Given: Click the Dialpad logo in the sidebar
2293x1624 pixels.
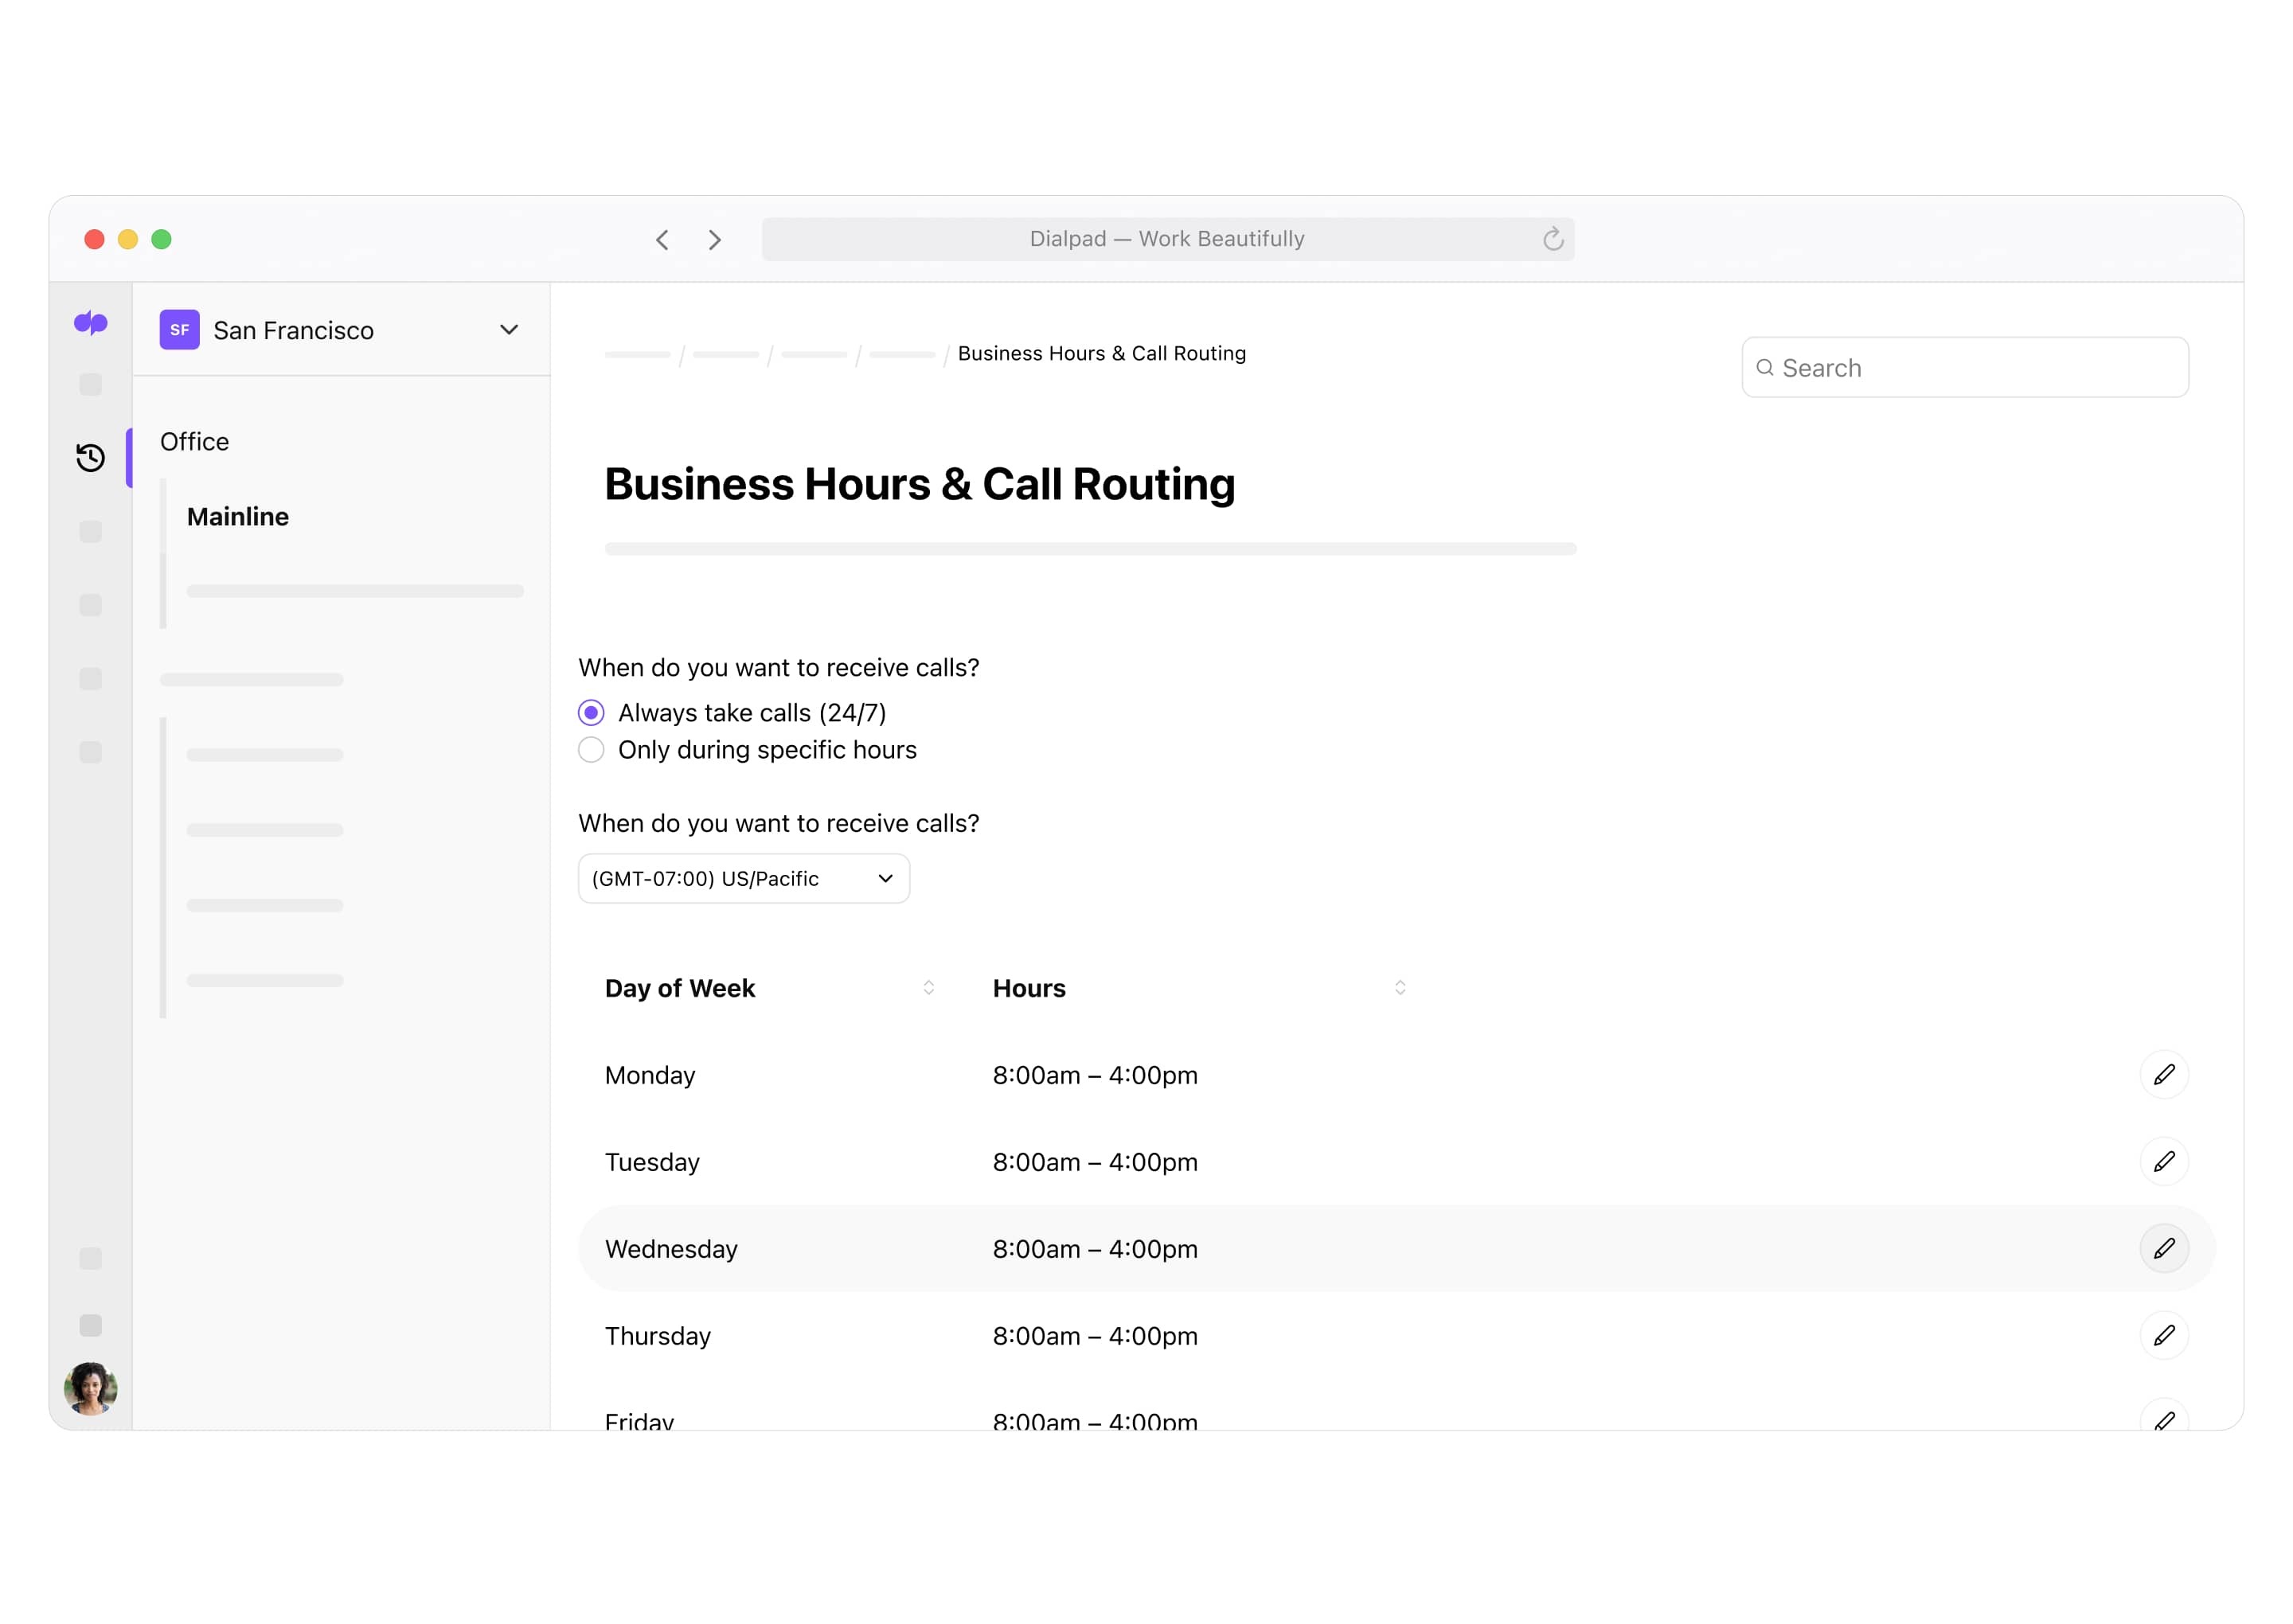Looking at the screenshot, I should tap(90, 322).
